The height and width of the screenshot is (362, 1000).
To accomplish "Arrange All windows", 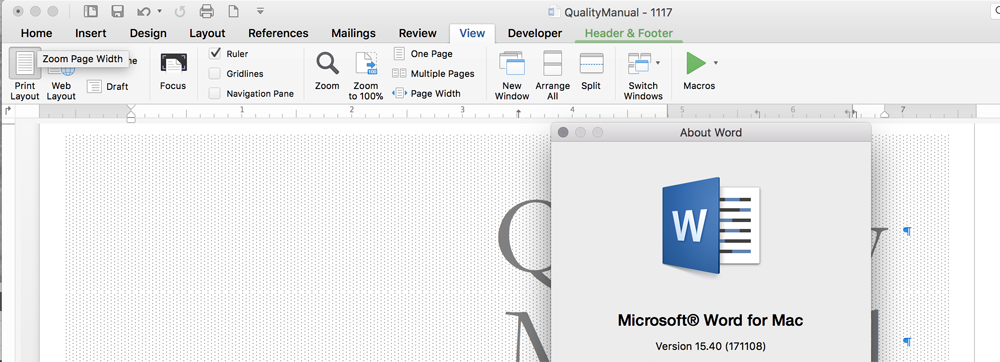I will pyautogui.click(x=552, y=76).
